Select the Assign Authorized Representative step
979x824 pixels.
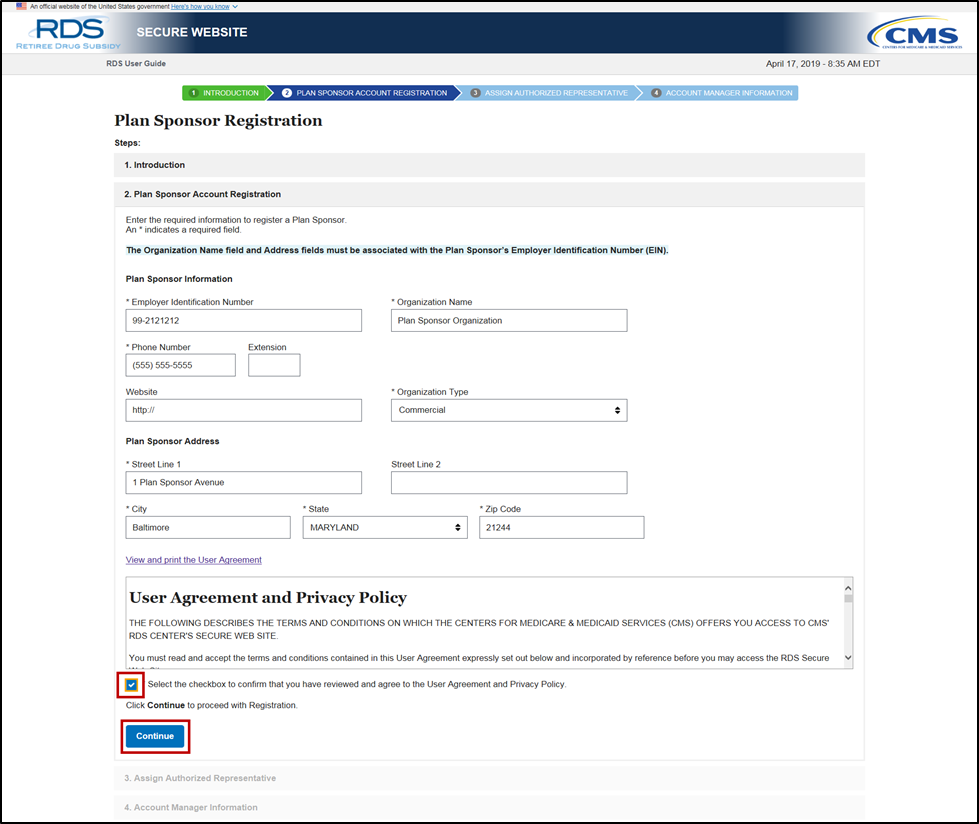(x=548, y=93)
